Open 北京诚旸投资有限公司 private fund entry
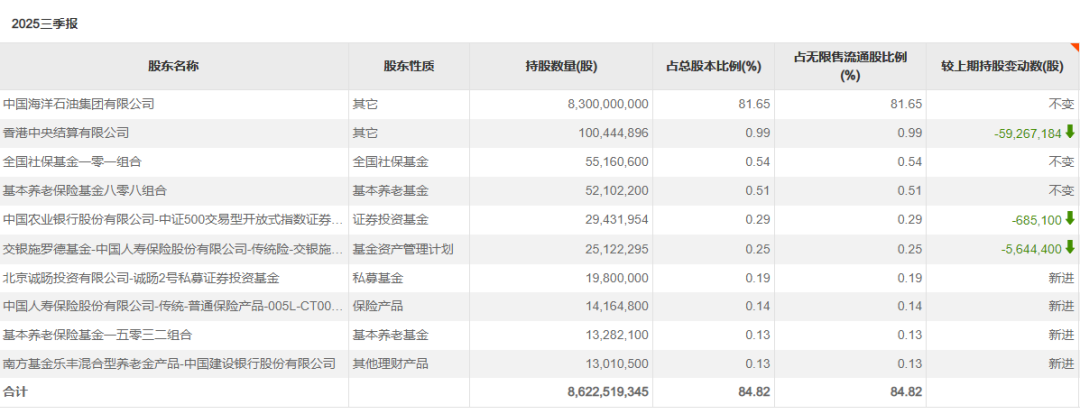1080x414 pixels. (141, 277)
